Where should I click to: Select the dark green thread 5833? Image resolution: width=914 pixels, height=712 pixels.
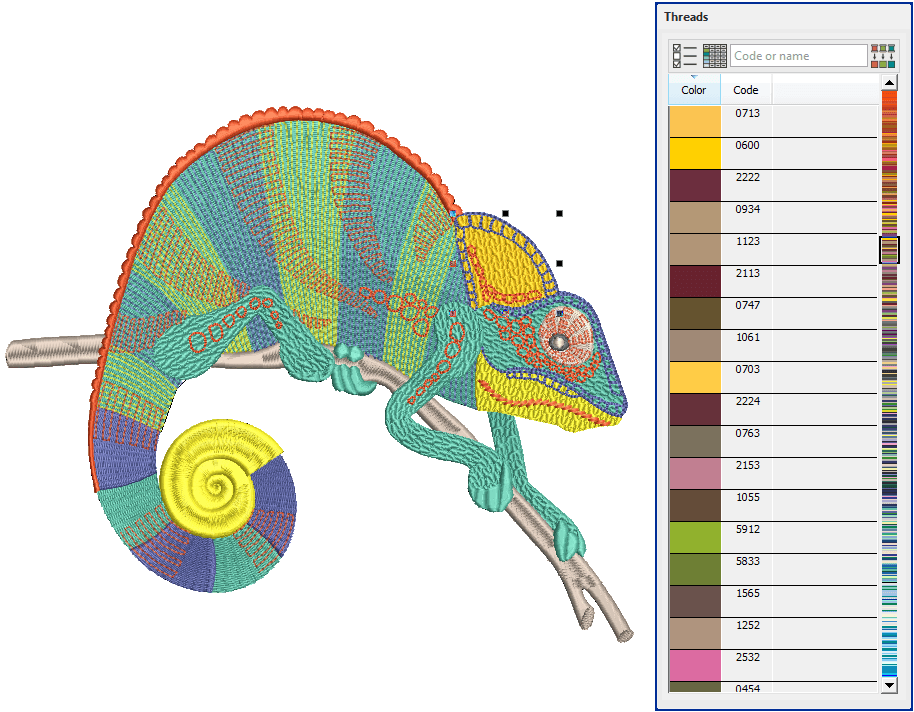click(x=694, y=570)
